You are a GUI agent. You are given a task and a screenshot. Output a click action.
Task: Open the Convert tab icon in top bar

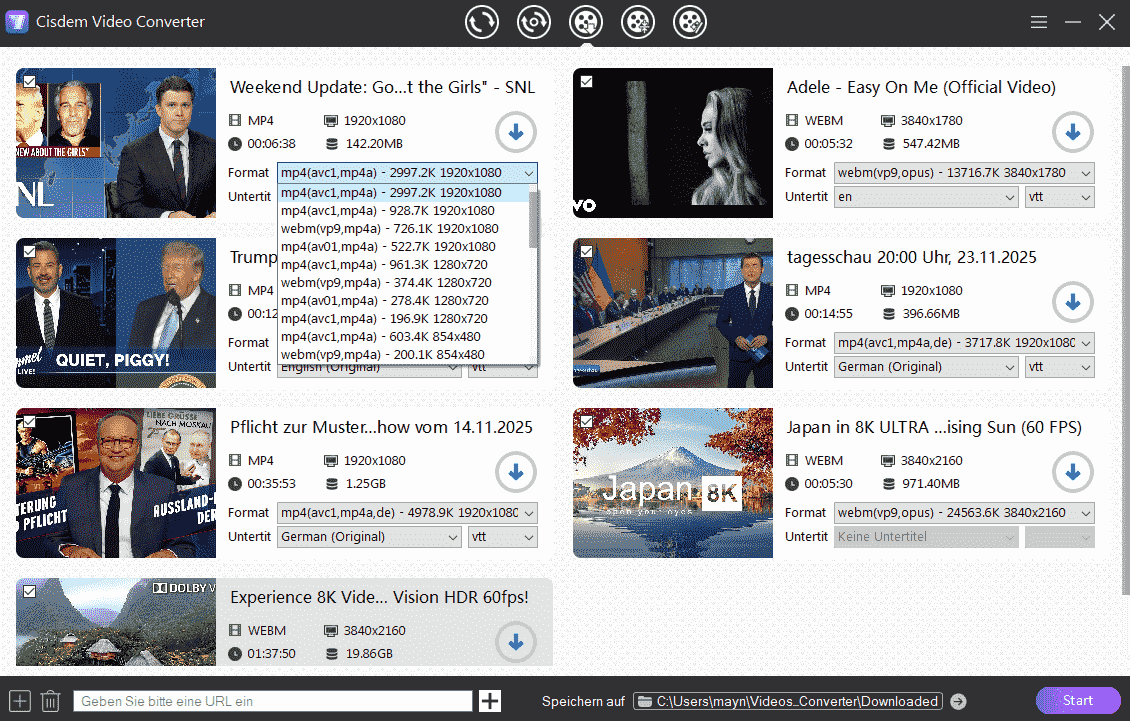[x=482, y=22]
